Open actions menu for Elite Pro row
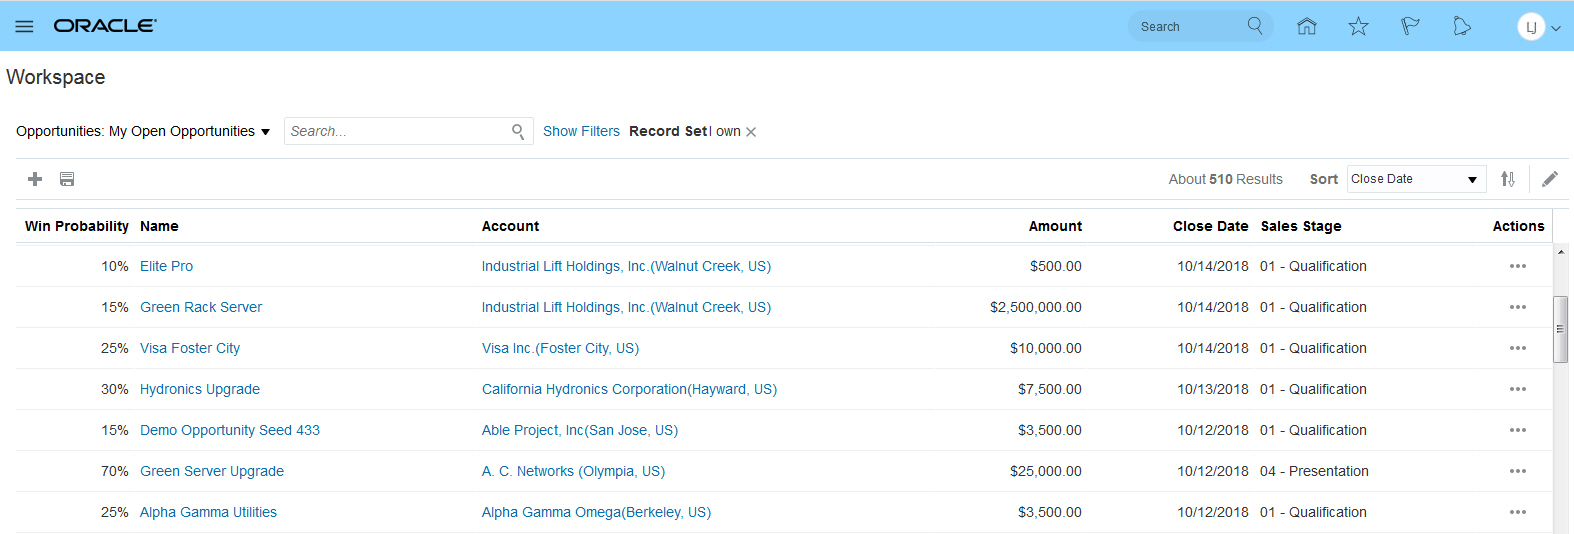Viewport: 1574px width, 534px height. click(1518, 266)
